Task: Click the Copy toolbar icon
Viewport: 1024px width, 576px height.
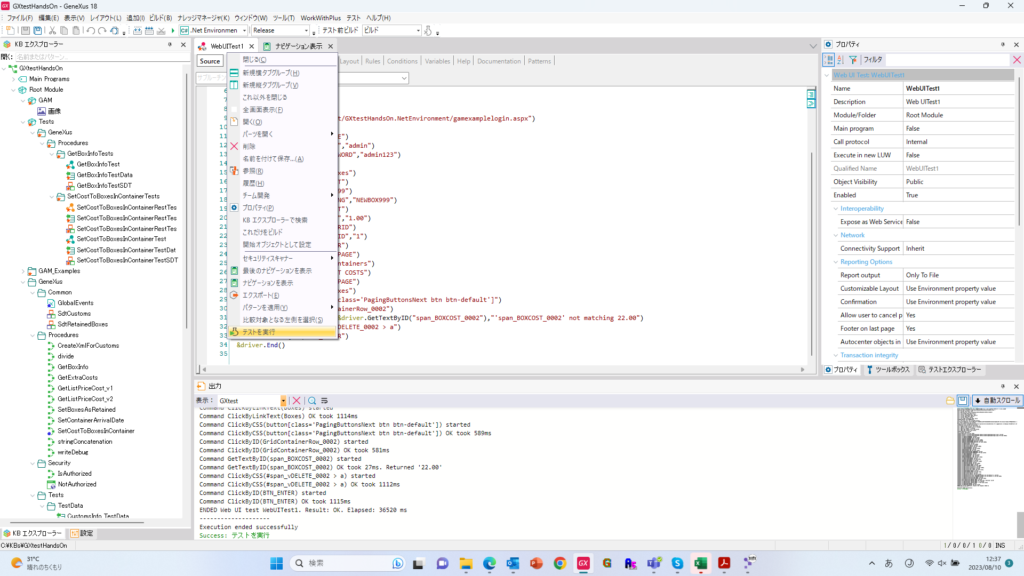Action: 64,31
